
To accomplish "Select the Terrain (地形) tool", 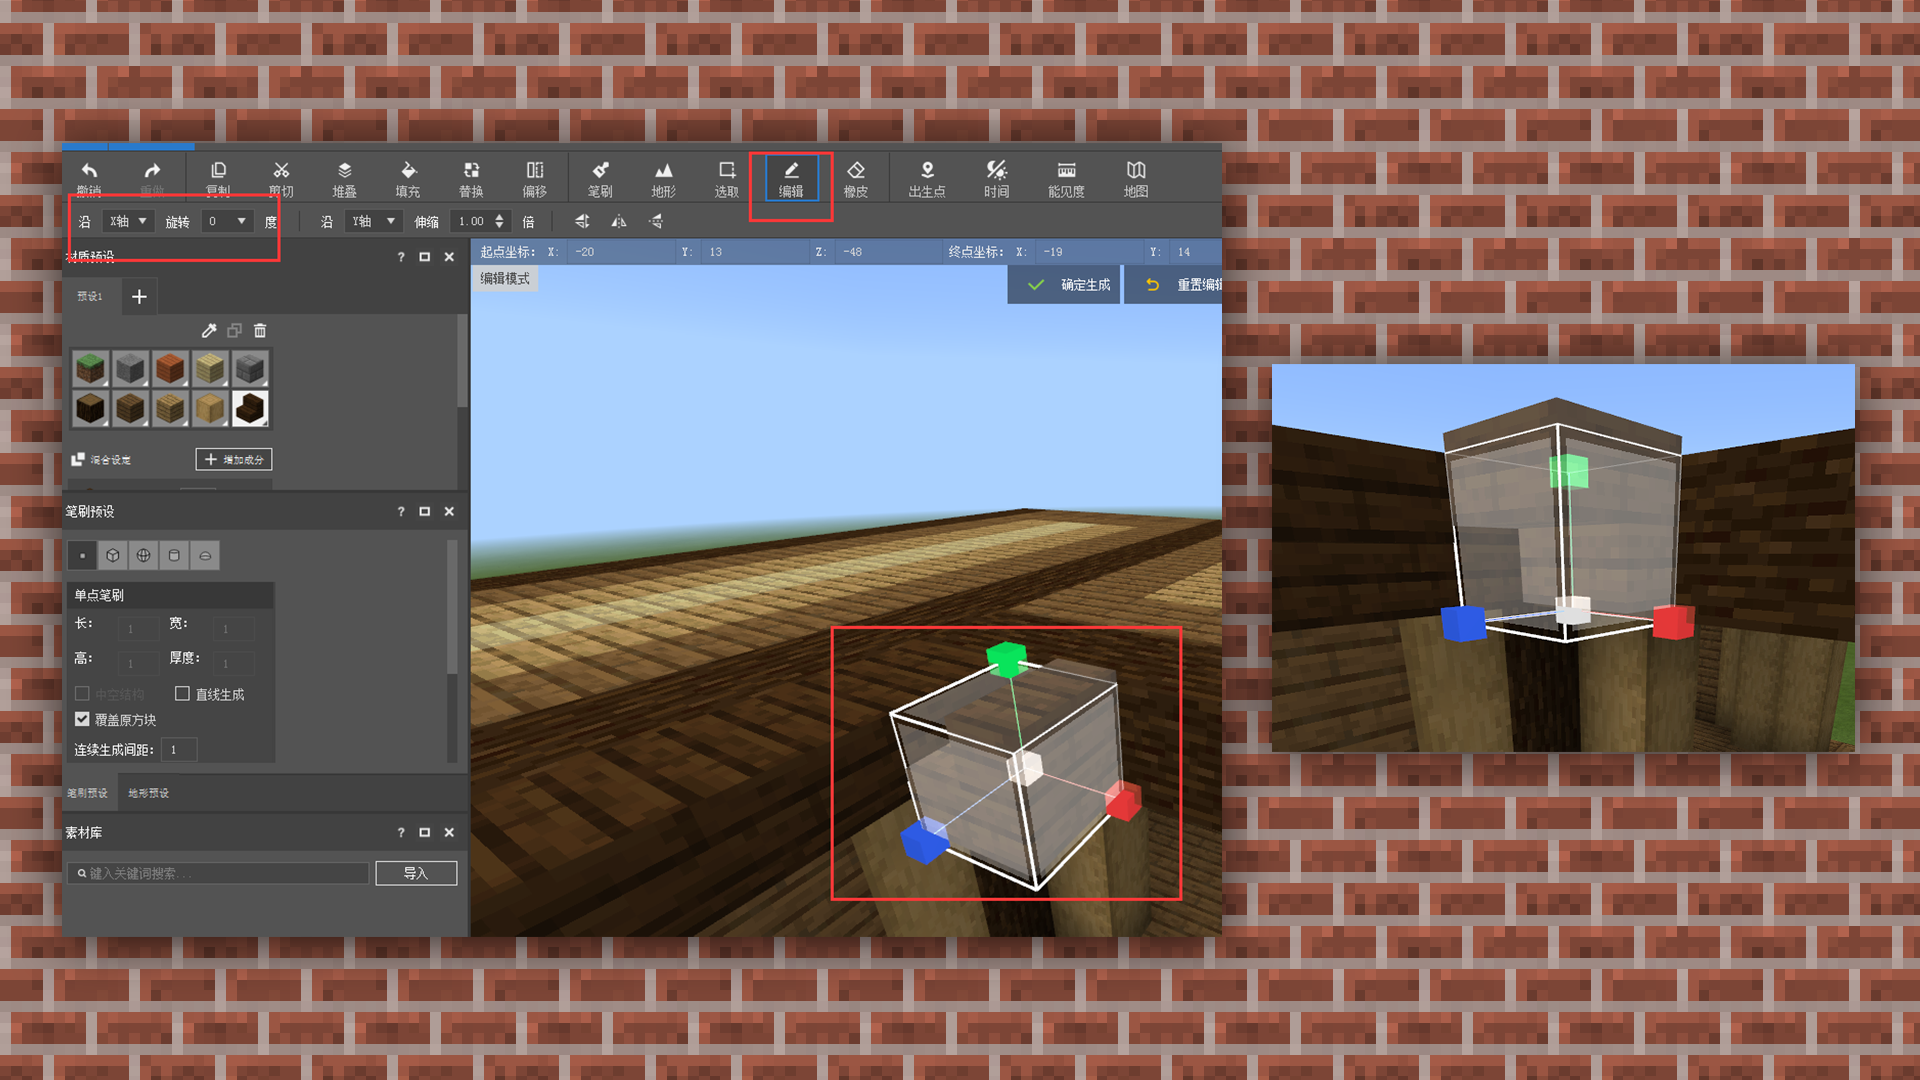I will (663, 178).
